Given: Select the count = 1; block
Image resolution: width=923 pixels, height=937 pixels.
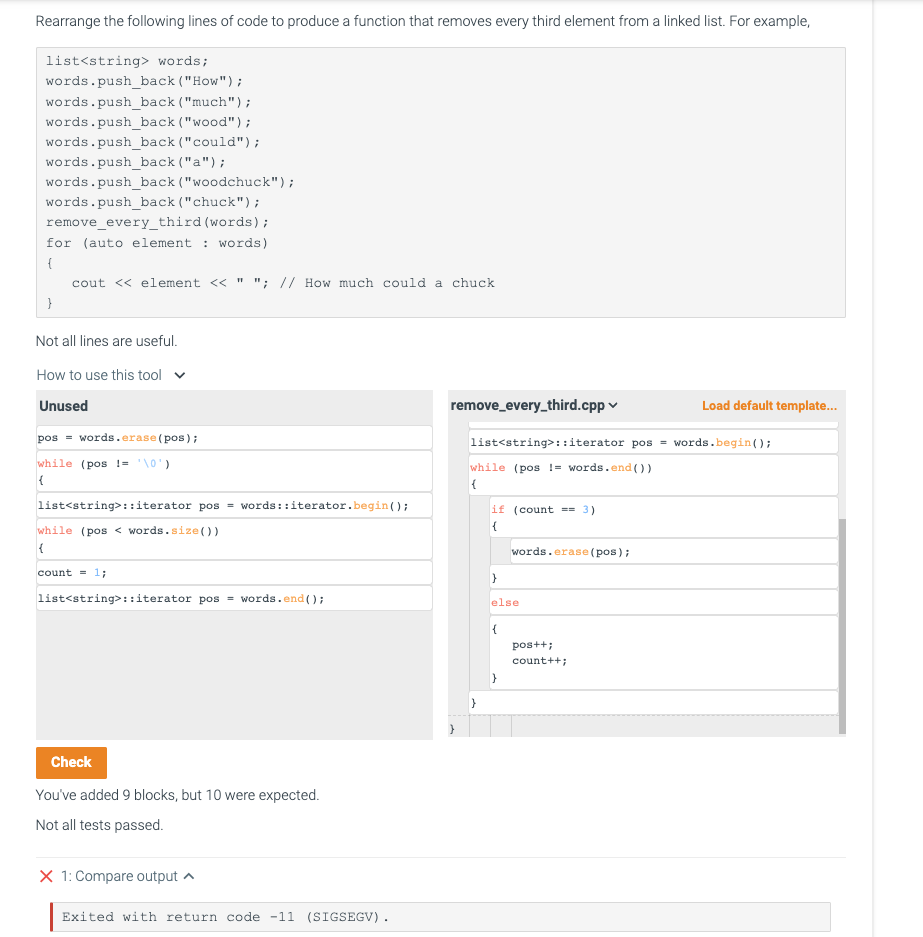Looking at the screenshot, I should [234, 572].
